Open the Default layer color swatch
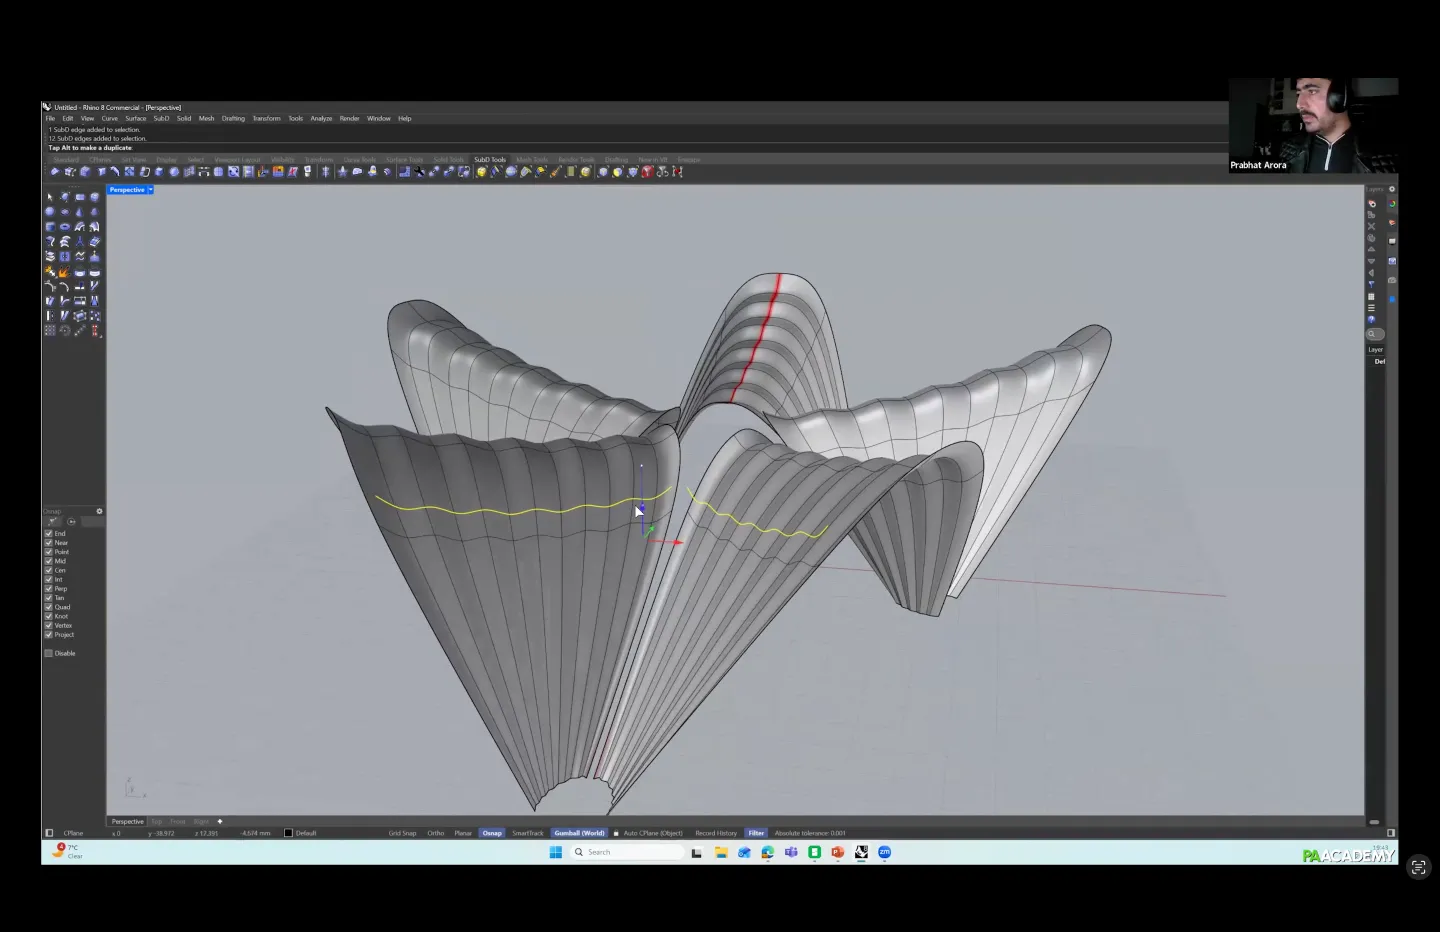Screen dimensions: 1440x932 tap(289, 833)
